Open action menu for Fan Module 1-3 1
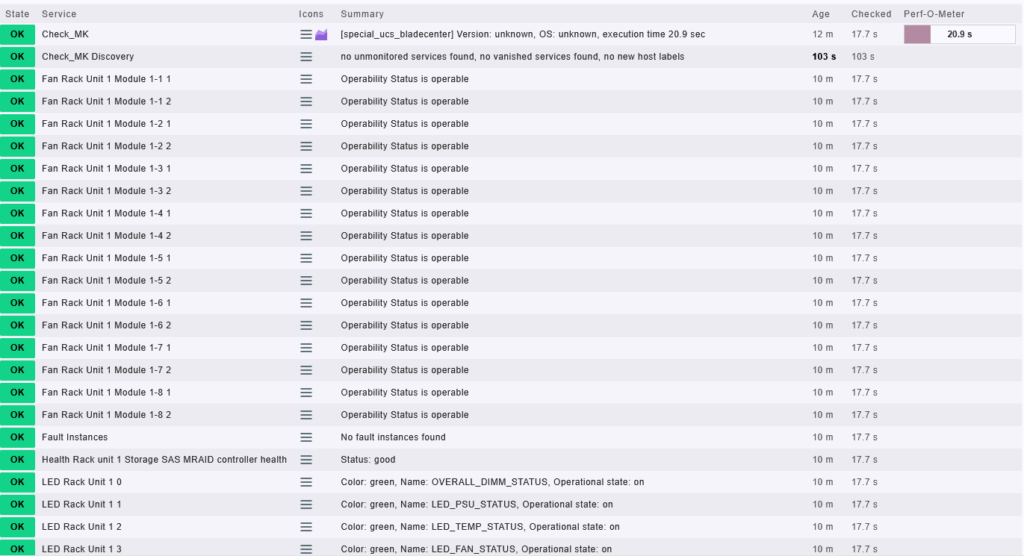The height and width of the screenshot is (556, 1024). pos(306,169)
